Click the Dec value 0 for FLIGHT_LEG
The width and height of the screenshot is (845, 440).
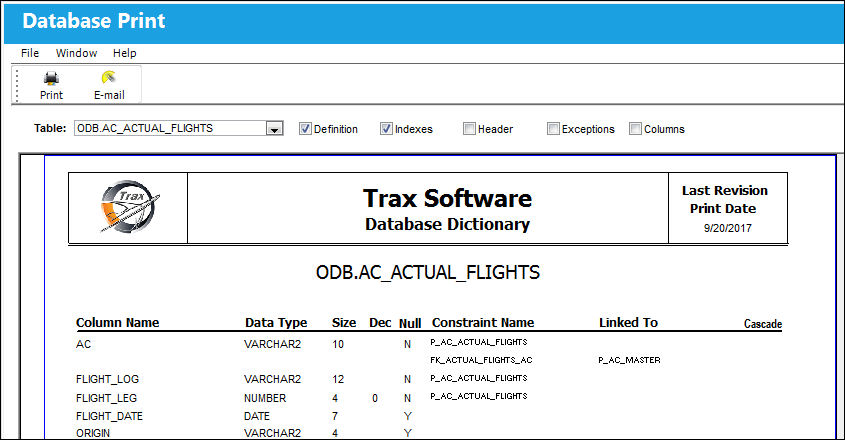375,398
